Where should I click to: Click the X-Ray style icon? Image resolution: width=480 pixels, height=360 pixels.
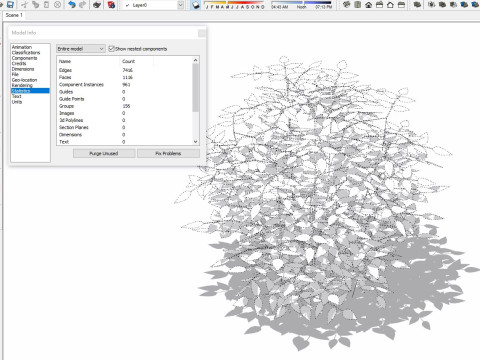(417, 5)
